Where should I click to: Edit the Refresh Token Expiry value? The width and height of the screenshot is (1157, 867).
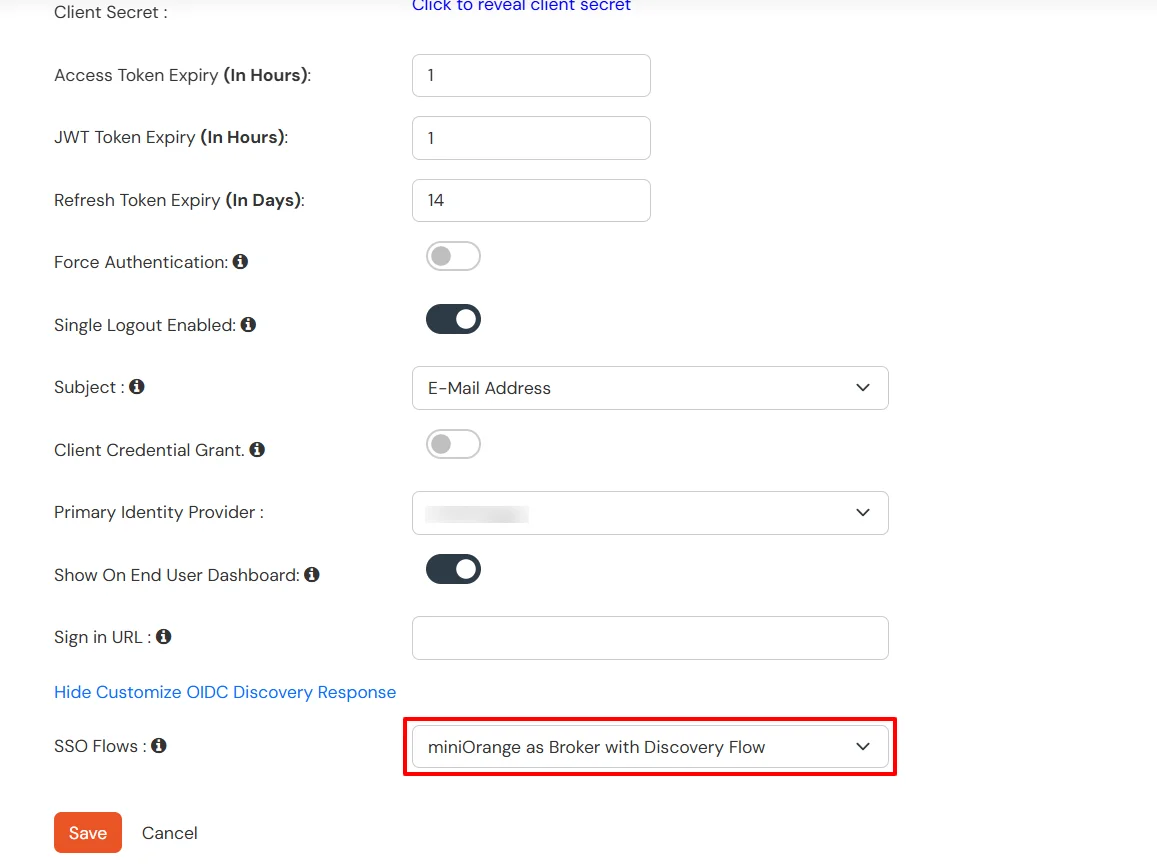[531, 200]
